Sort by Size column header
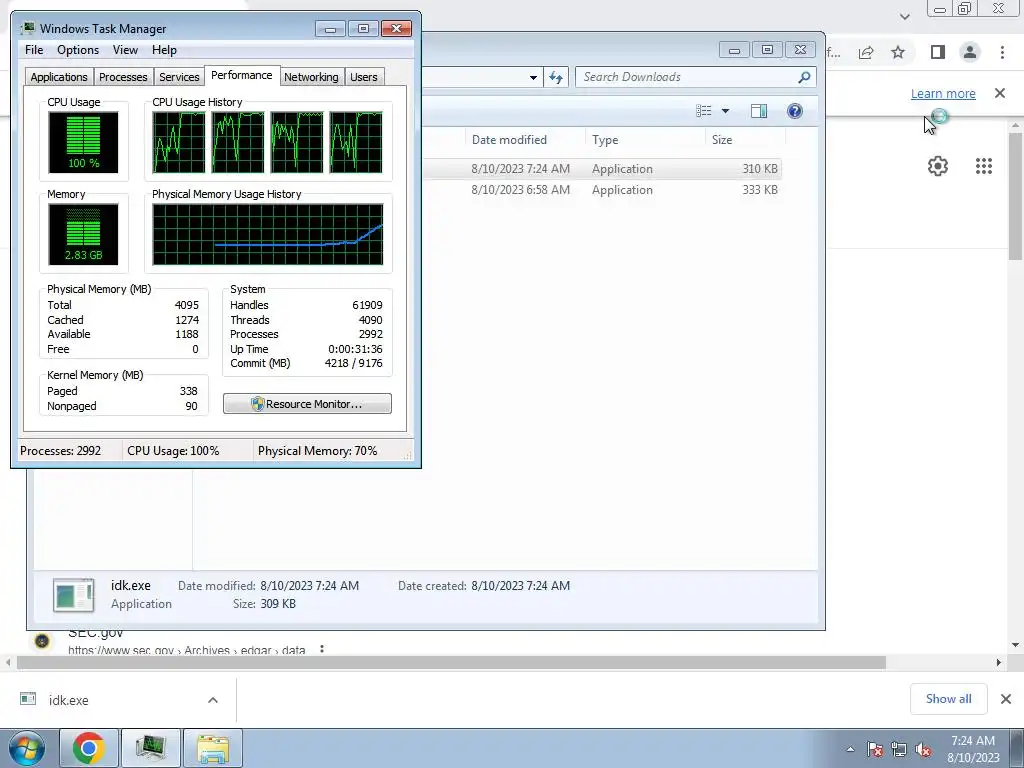This screenshot has height=768, width=1024. (x=722, y=140)
